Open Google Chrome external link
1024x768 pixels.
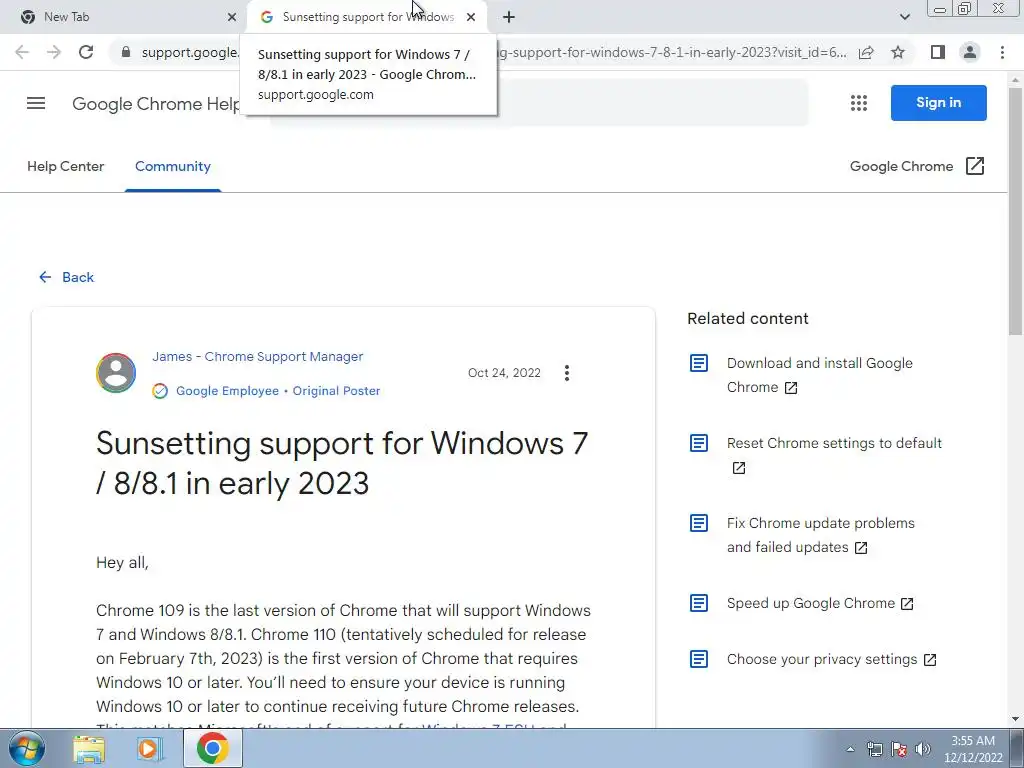click(x=917, y=167)
